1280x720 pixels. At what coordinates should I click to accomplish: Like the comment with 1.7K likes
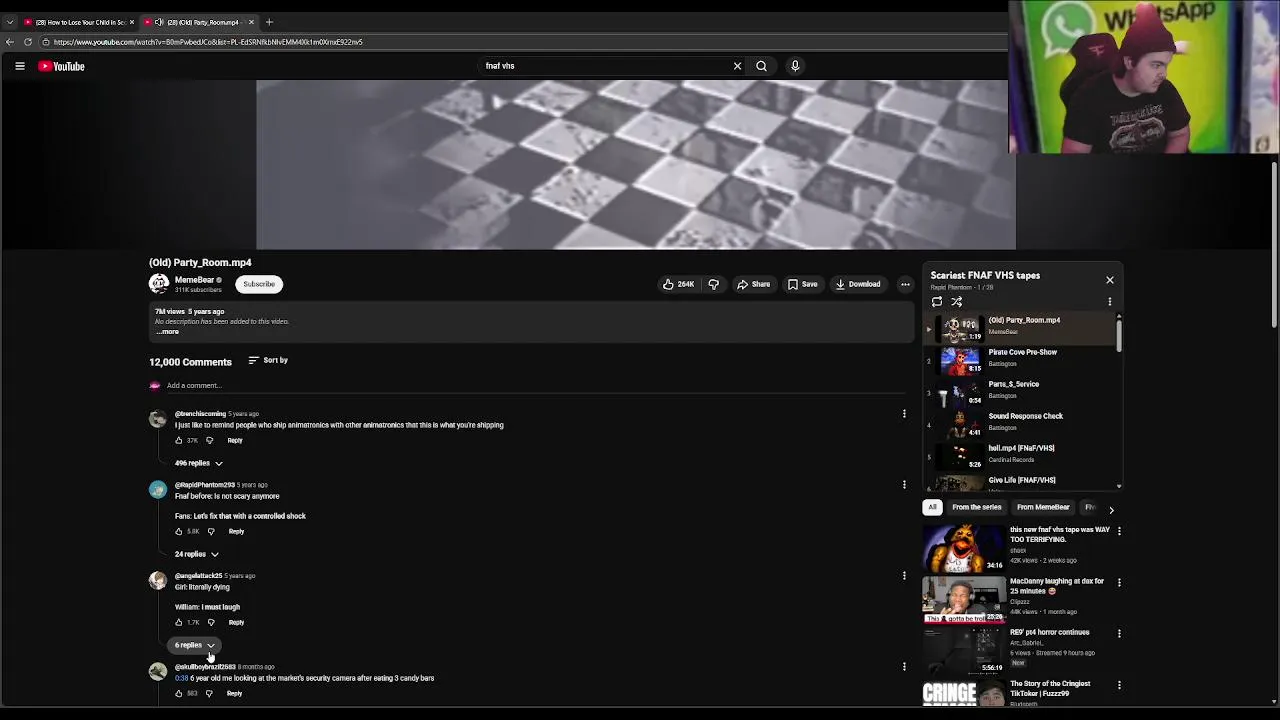pos(179,622)
